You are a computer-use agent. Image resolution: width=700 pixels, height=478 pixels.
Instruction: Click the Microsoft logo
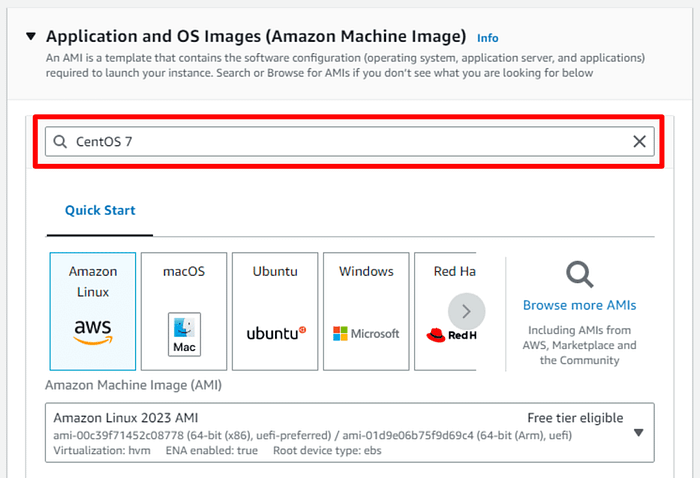pyautogui.click(x=366, y=333)
